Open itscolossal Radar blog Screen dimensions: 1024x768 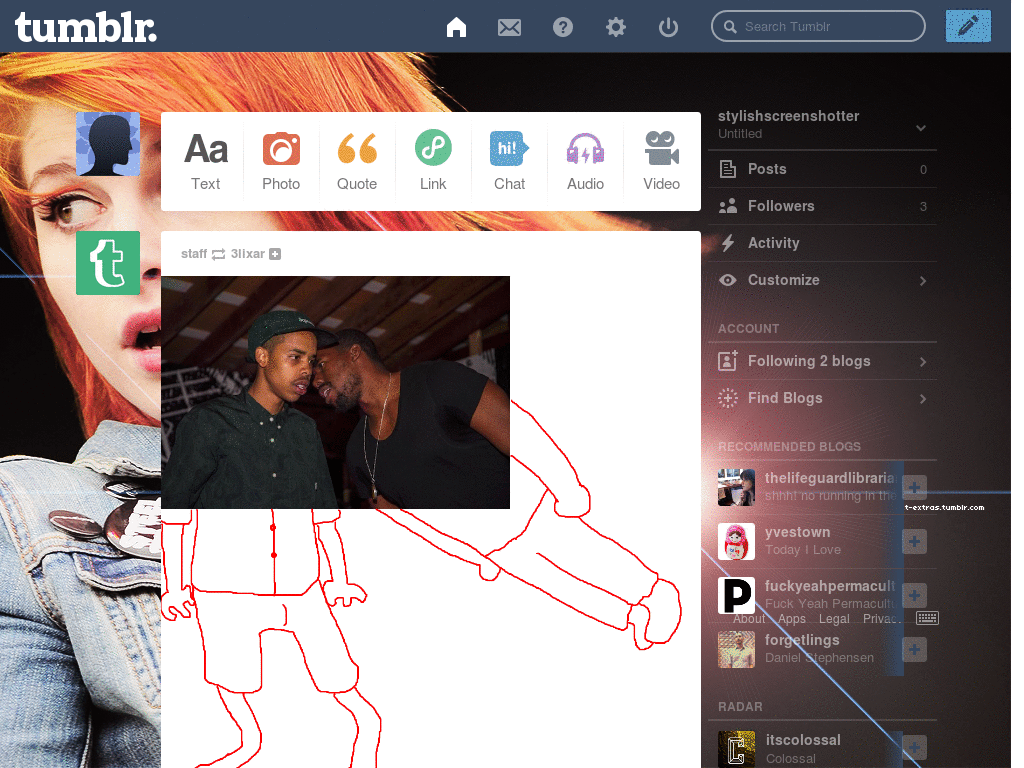click(803, 740)
